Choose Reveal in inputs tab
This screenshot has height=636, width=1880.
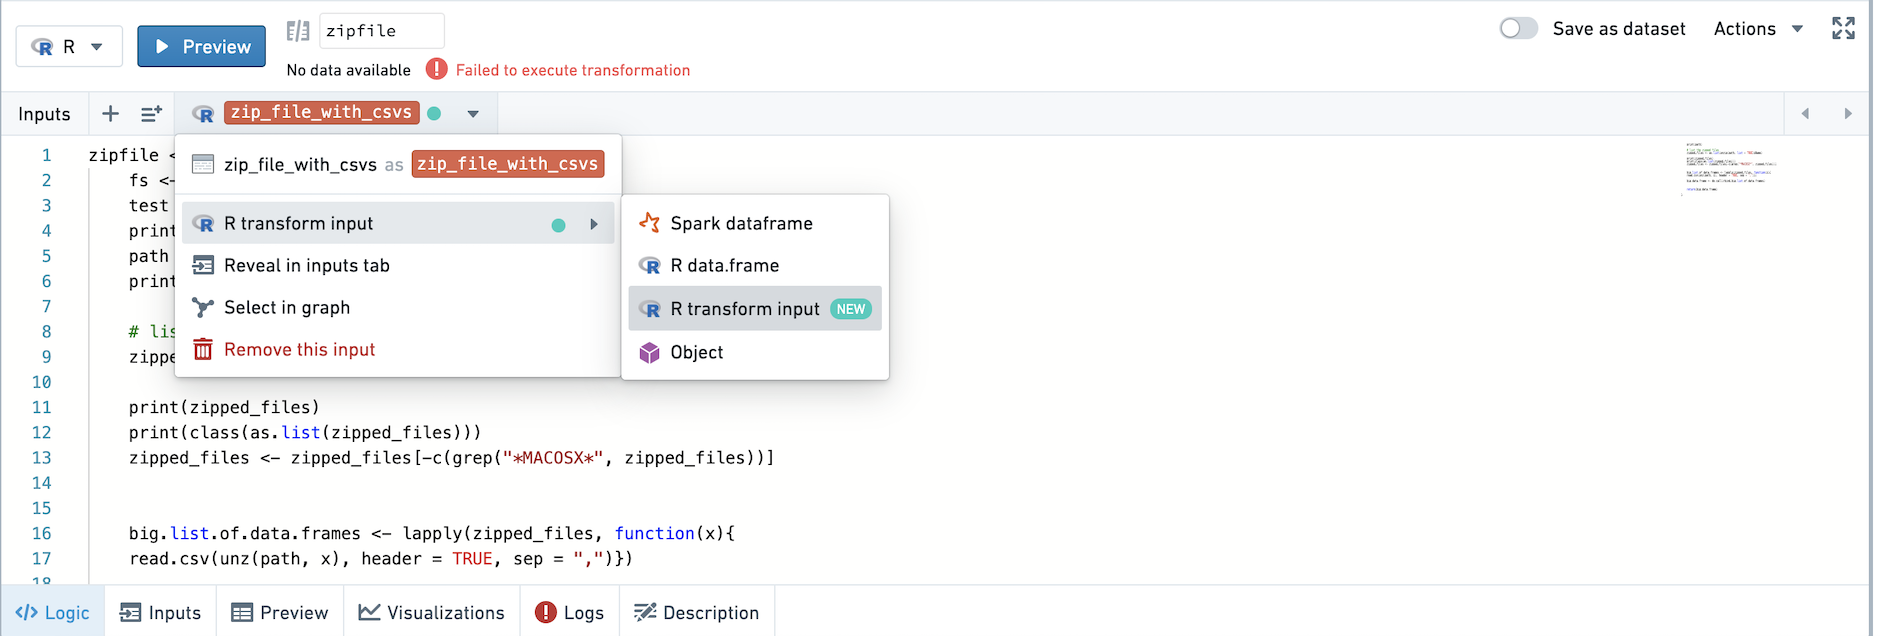pos(398,265)
